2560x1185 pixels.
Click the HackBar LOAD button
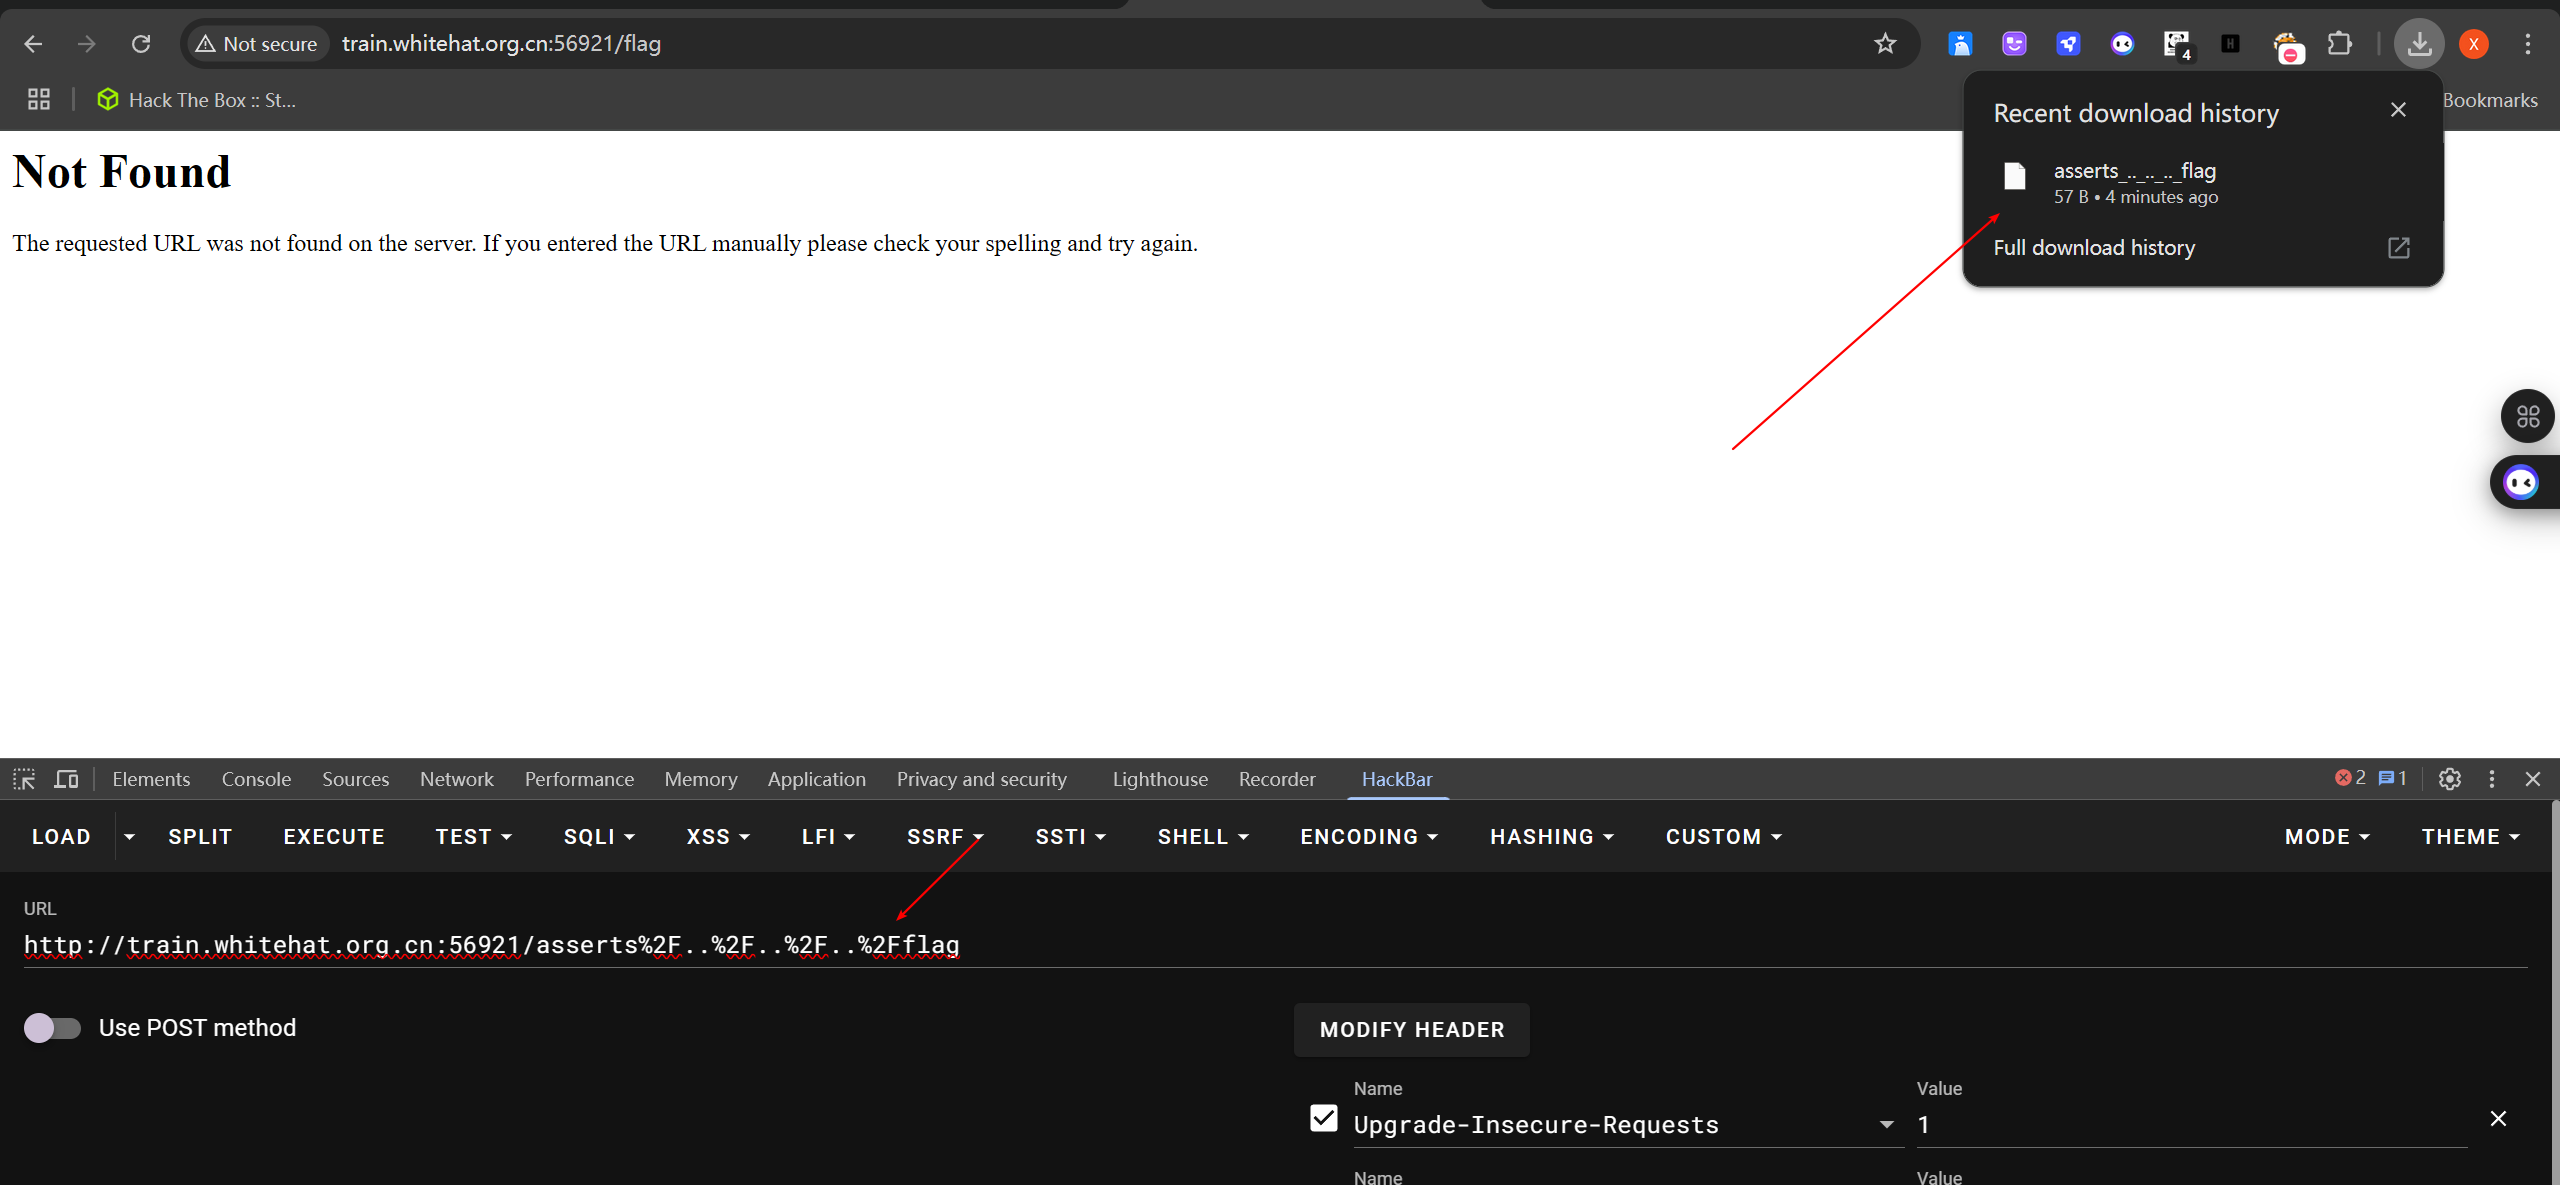click(61, 837)
